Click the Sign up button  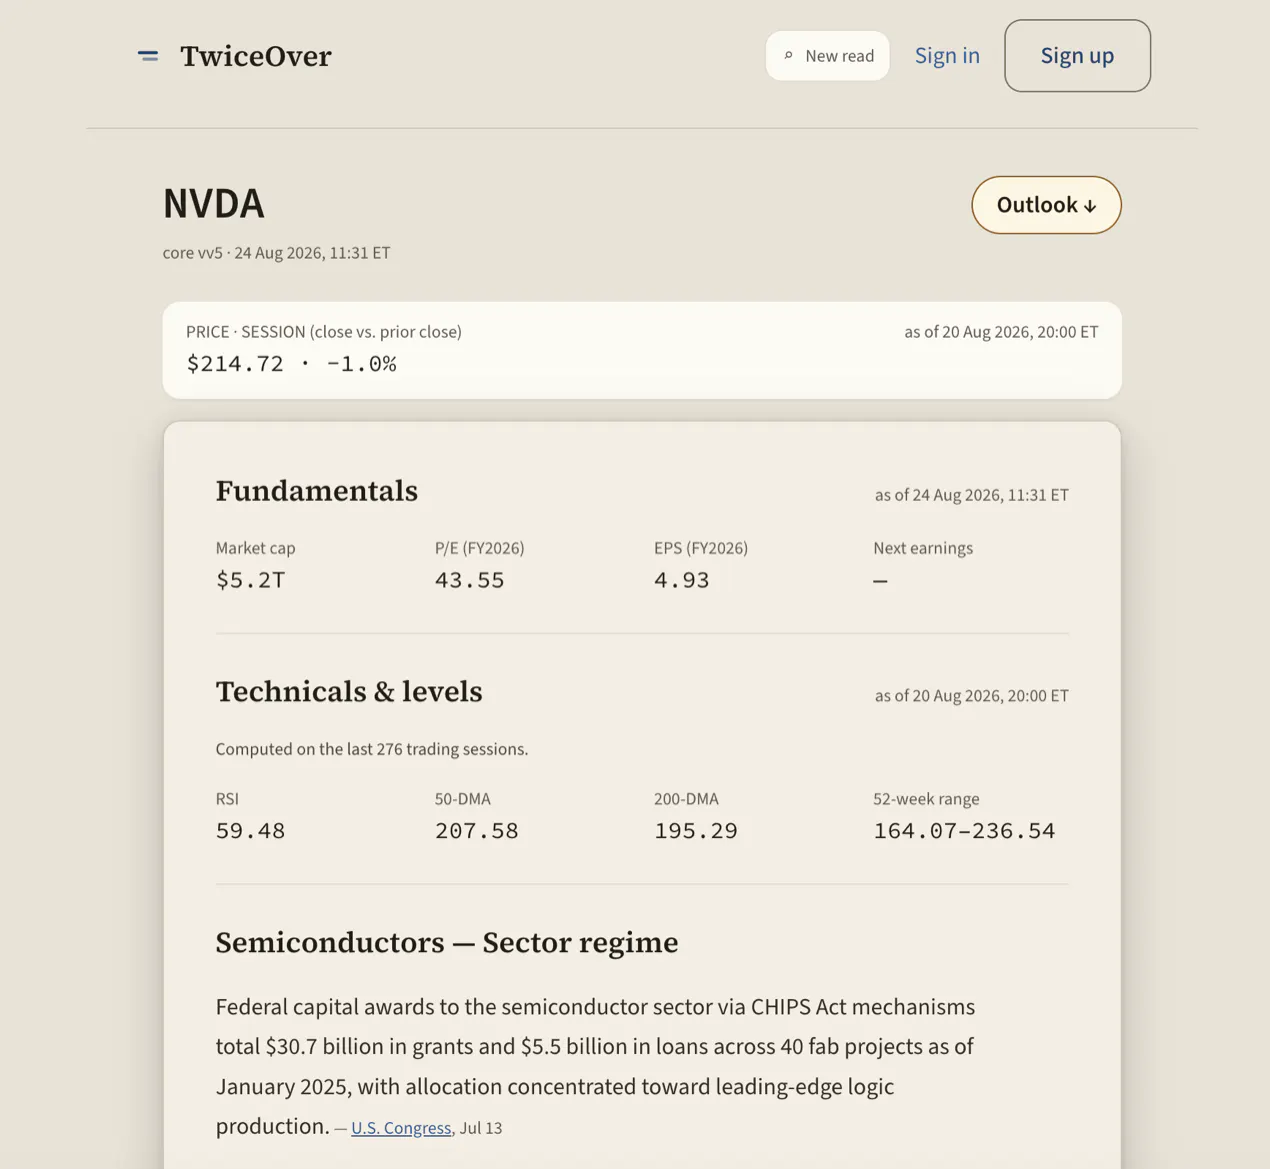click(1077, 56)
